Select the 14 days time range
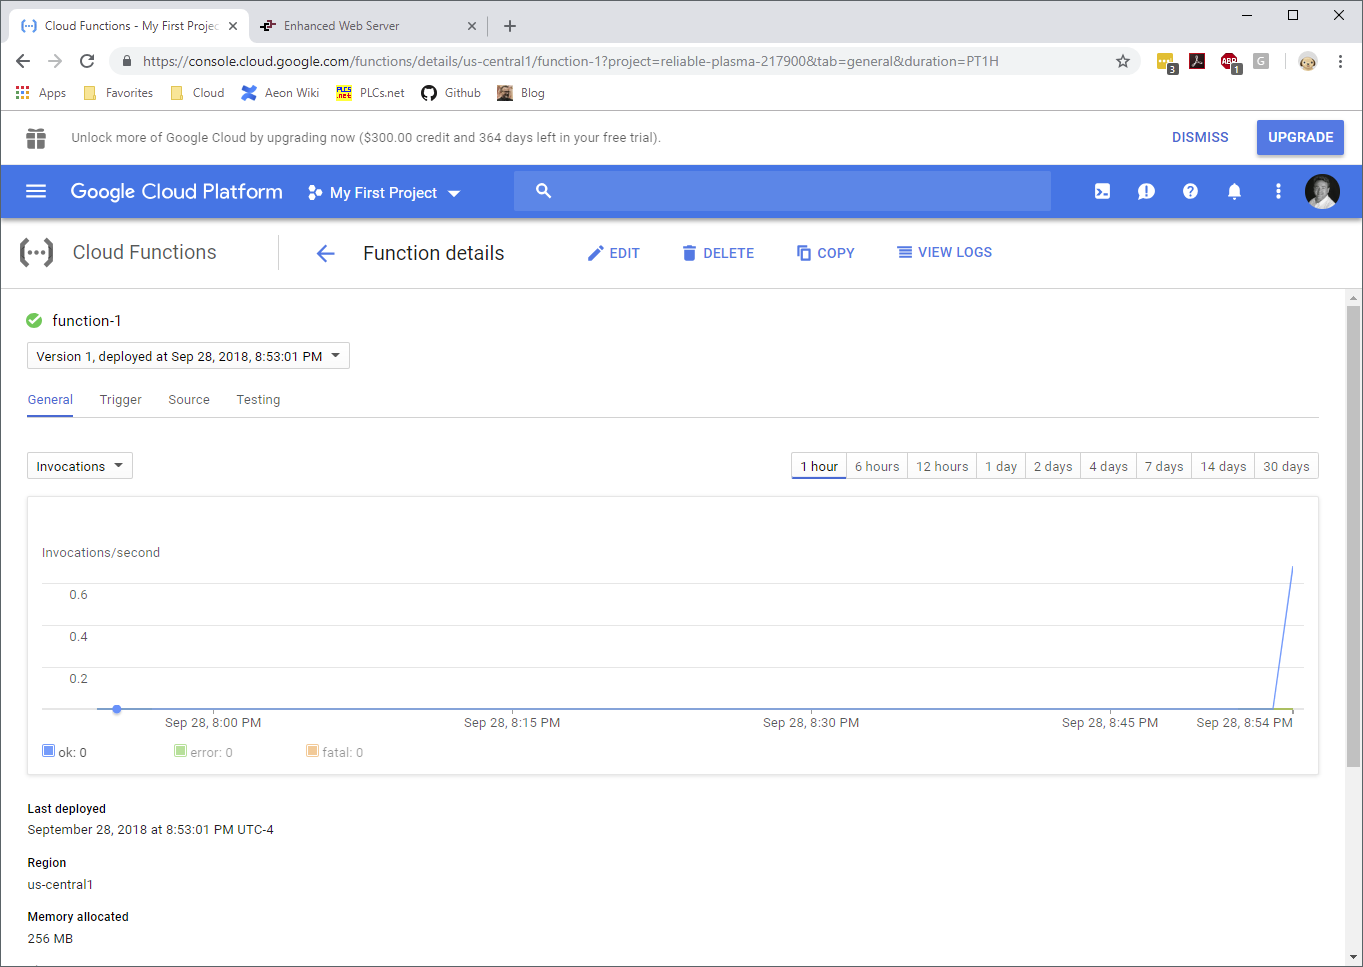1363x967 pixels. tap(1223, 466)
